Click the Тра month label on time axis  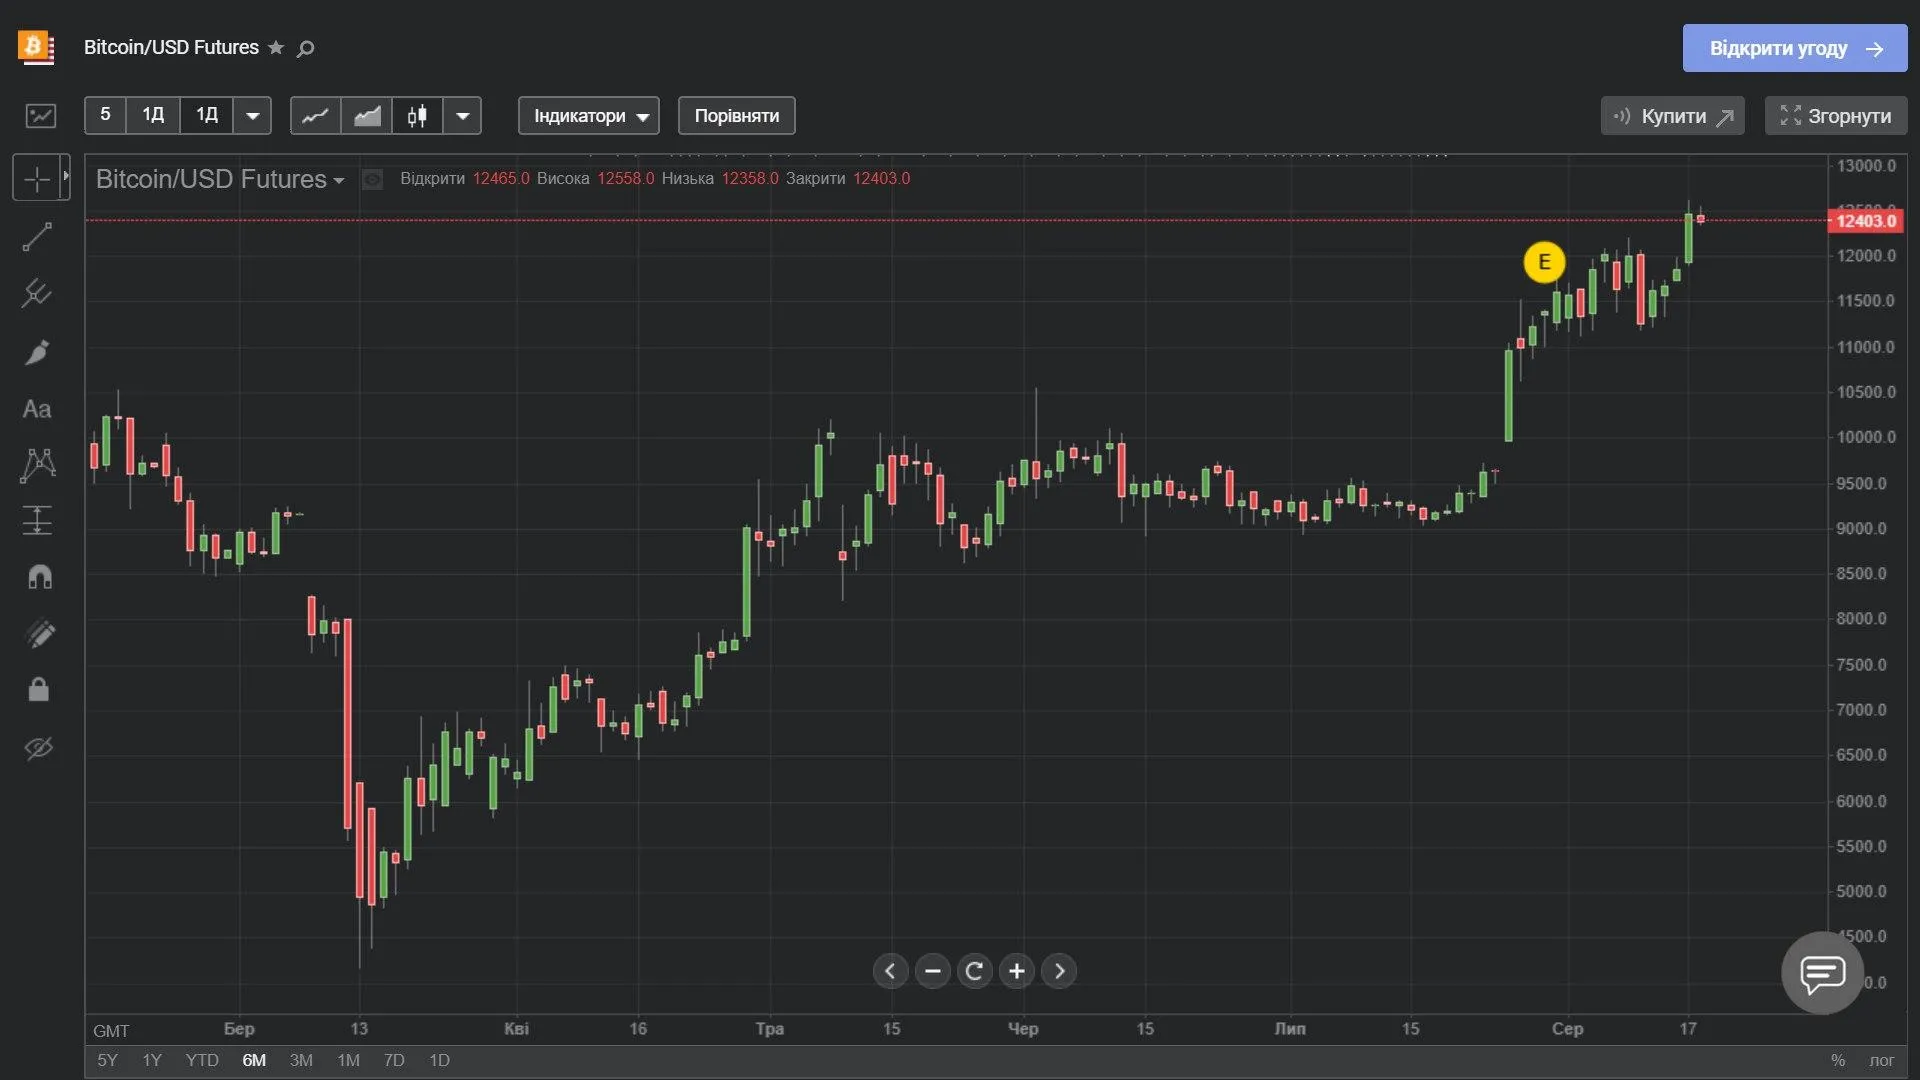[770, 1028]
